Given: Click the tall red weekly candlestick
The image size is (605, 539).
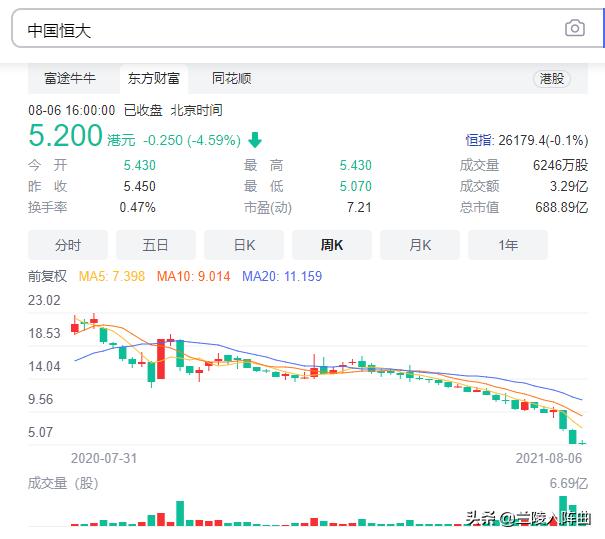Looking at the screenshot, I should pyautogui.click(x=161, y=359).
